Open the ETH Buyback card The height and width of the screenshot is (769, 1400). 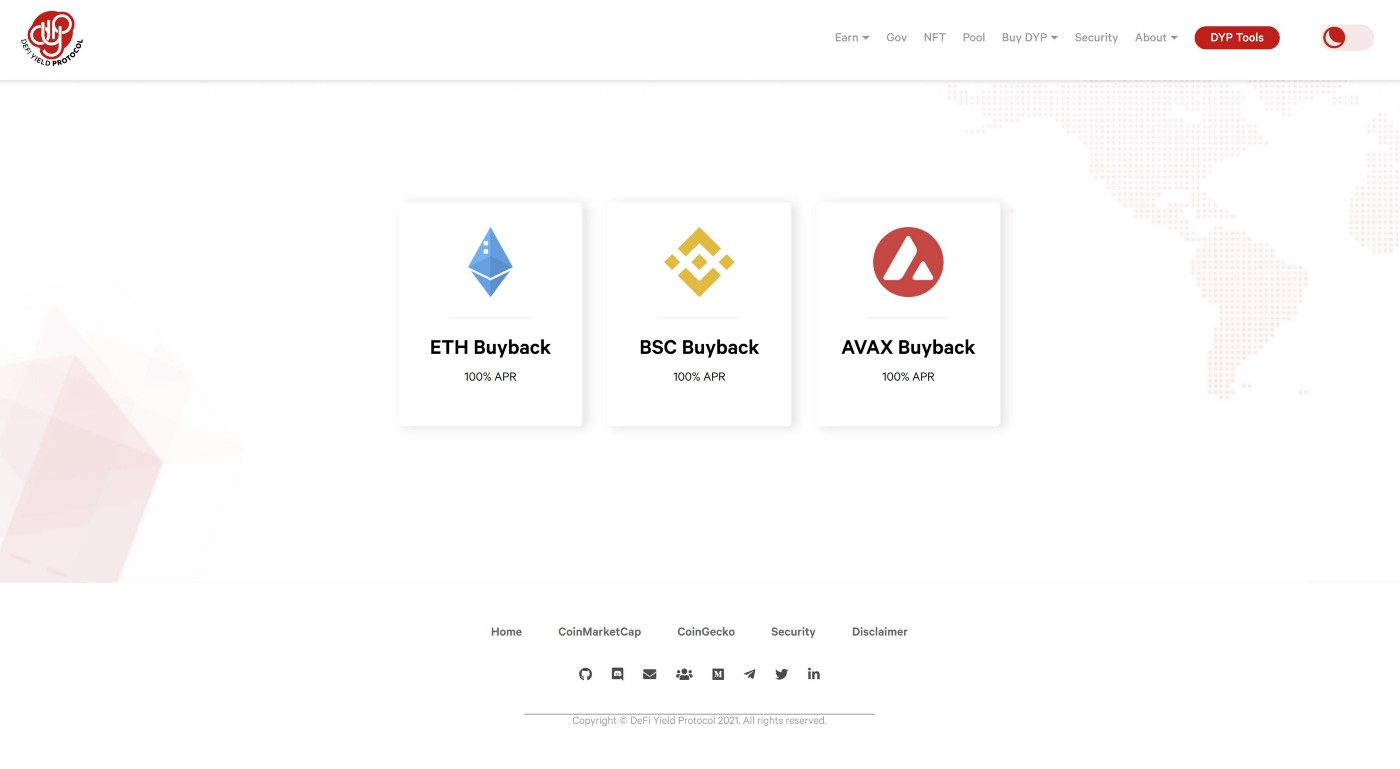click(490, 314)
